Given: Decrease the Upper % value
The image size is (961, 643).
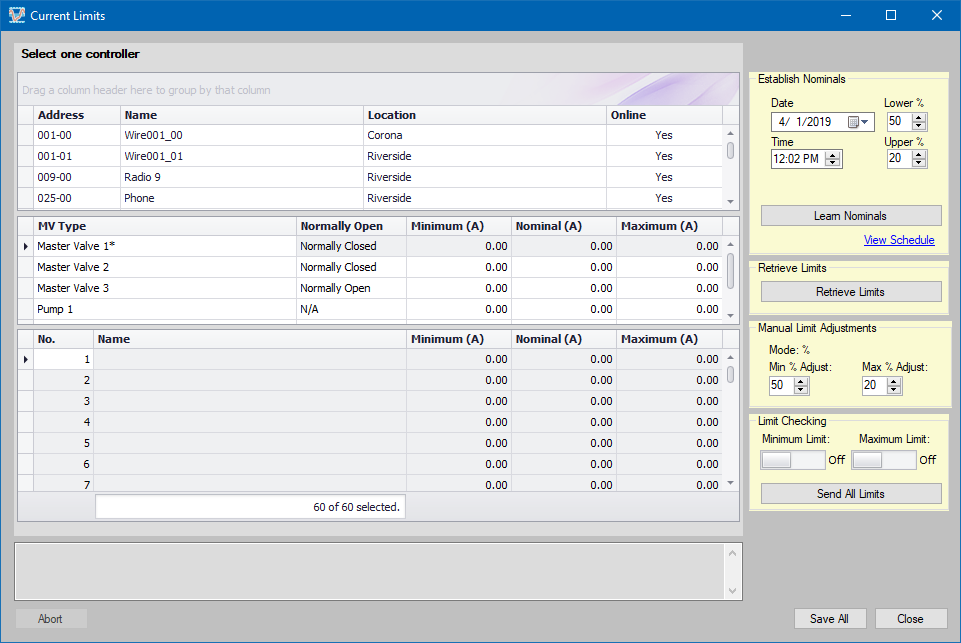Looking at the screenshot, I should tap(918, 163).
